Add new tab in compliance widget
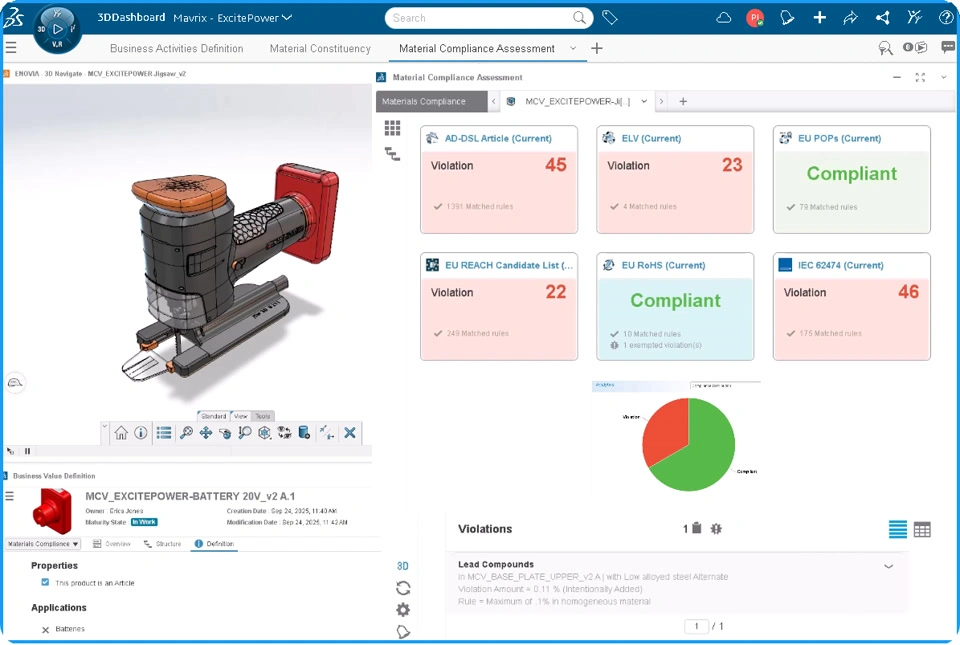 coord(683,102)
